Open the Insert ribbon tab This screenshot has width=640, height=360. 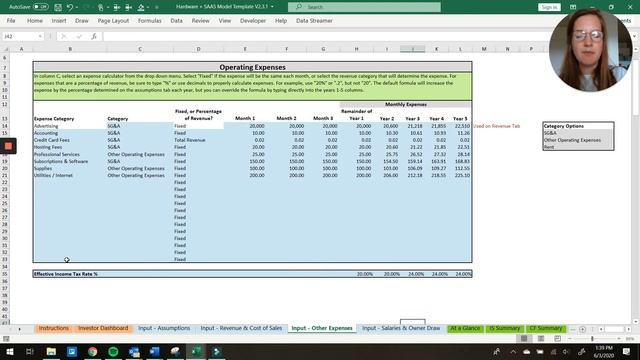coord(59,20)
